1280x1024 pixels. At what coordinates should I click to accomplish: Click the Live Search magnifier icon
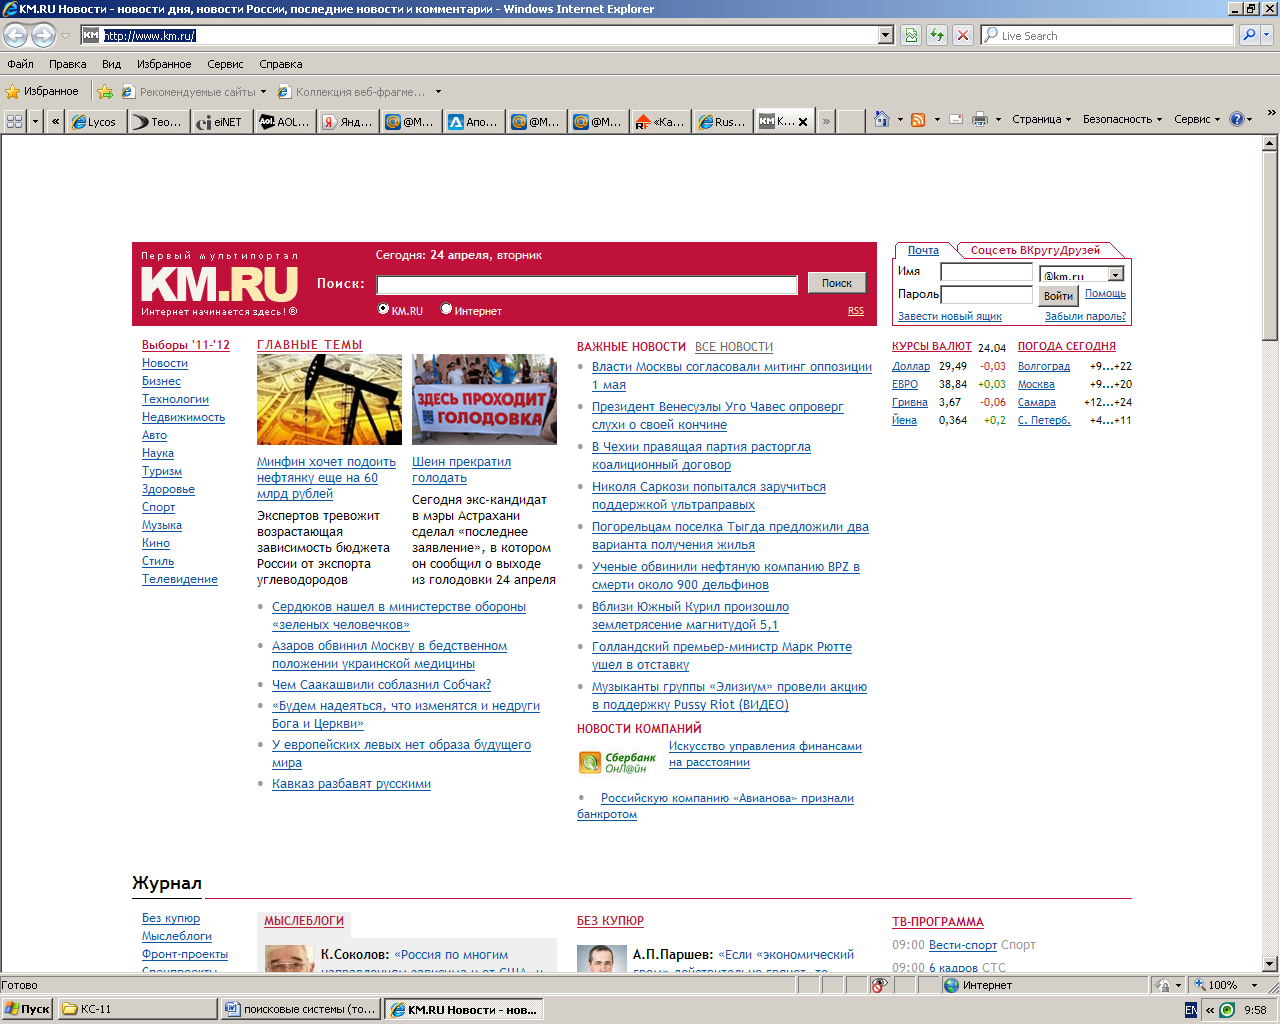pyautogui.click(x=1248, y=35)
